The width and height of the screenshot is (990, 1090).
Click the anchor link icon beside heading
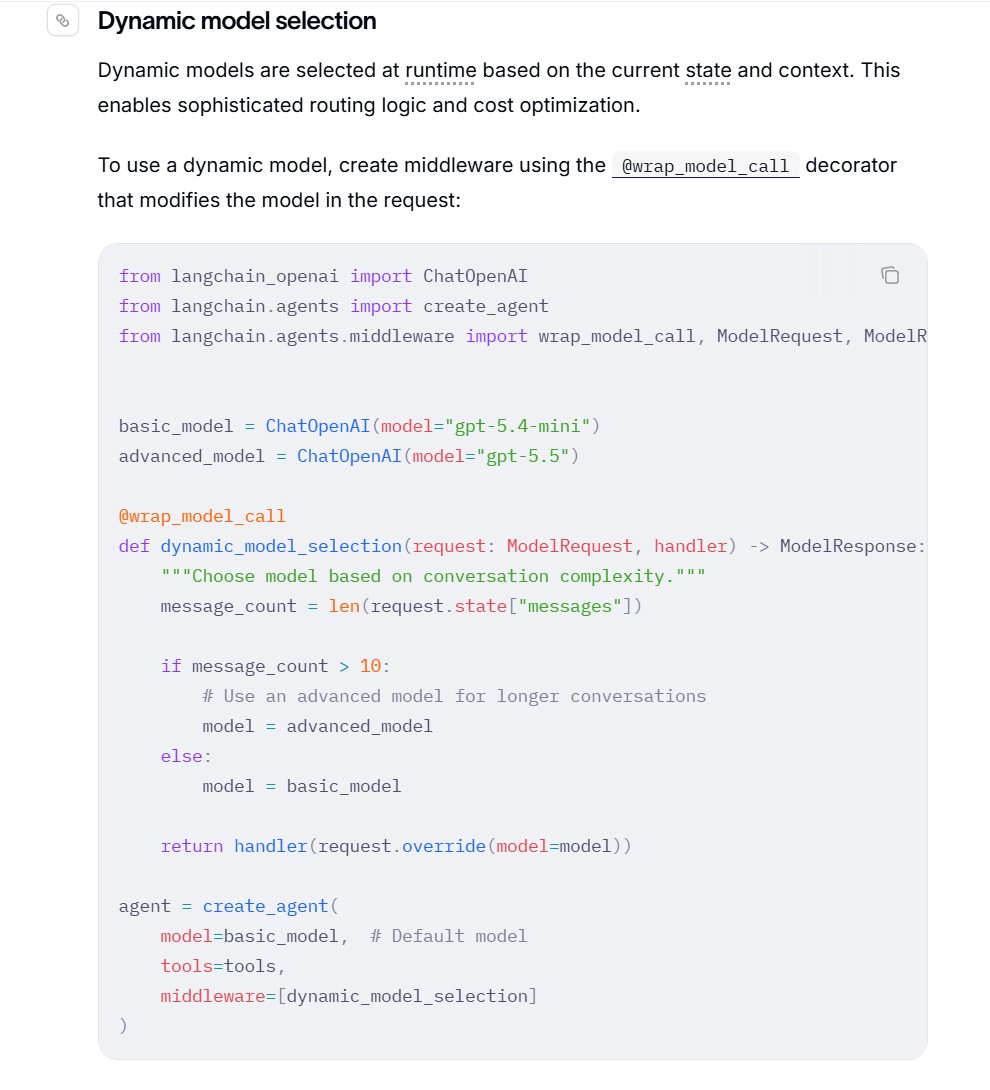pyautogui.click(x=63, y=21)
